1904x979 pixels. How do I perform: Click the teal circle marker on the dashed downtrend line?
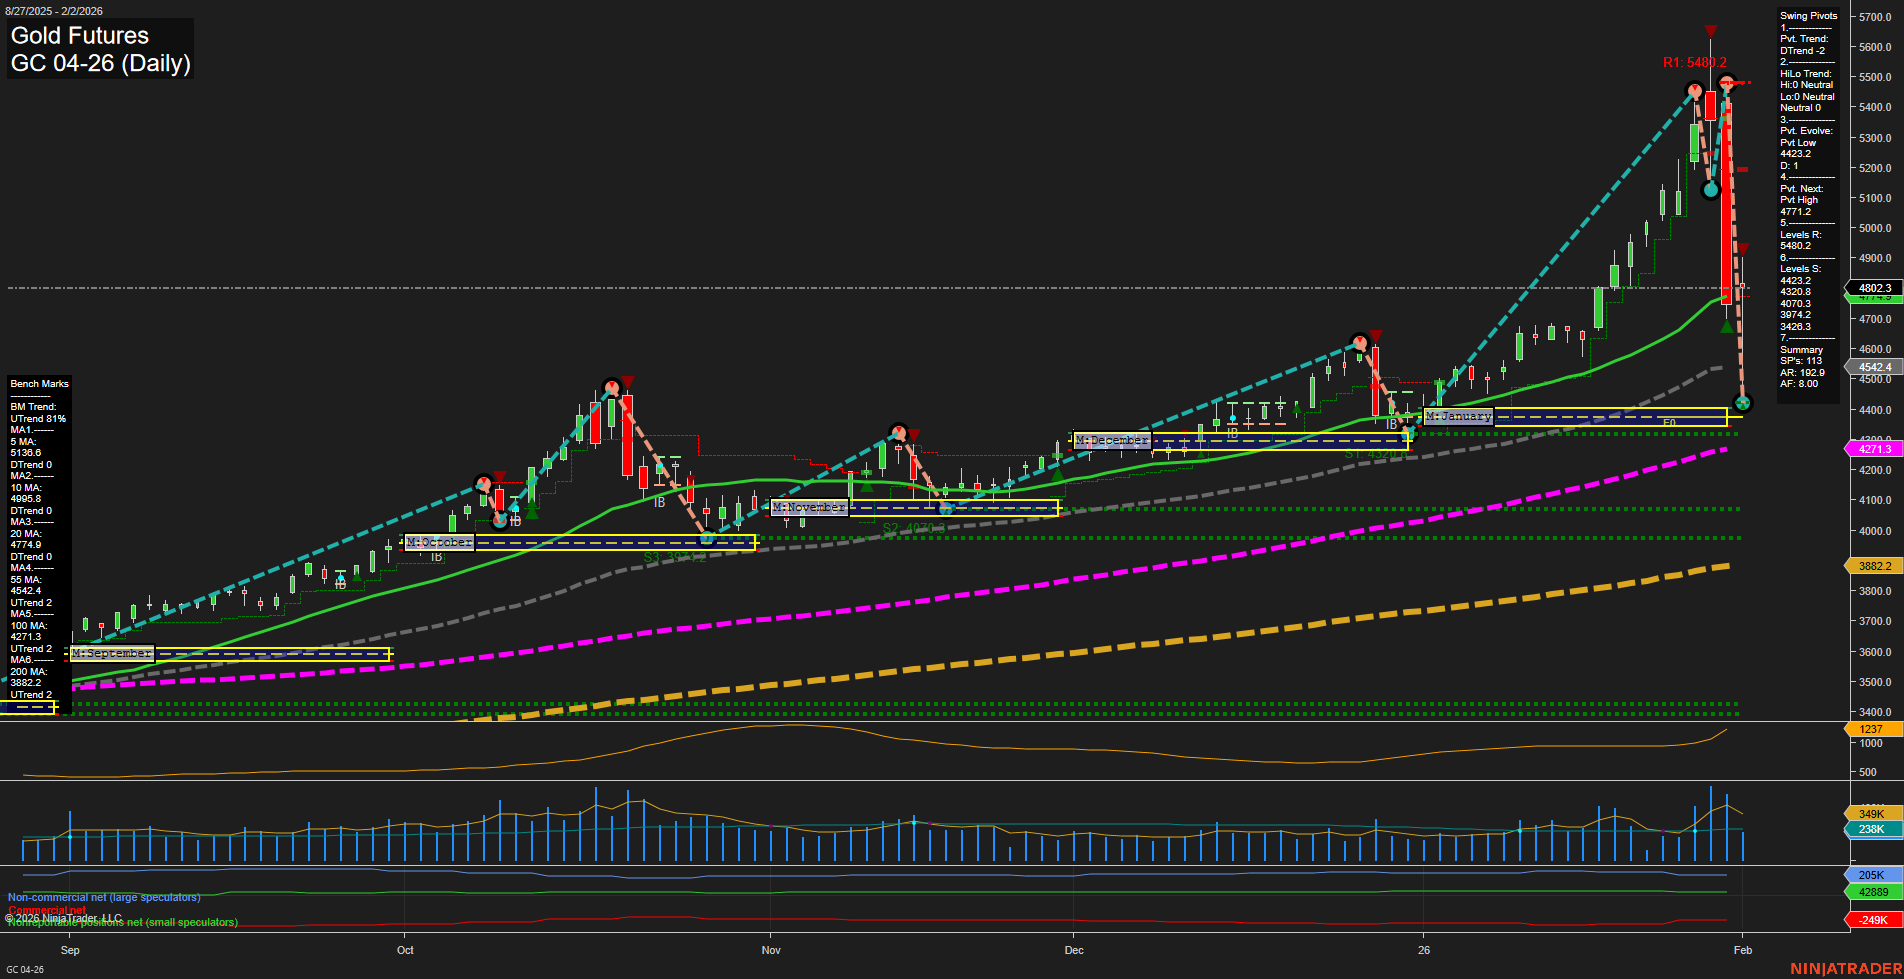(1711, 190)
